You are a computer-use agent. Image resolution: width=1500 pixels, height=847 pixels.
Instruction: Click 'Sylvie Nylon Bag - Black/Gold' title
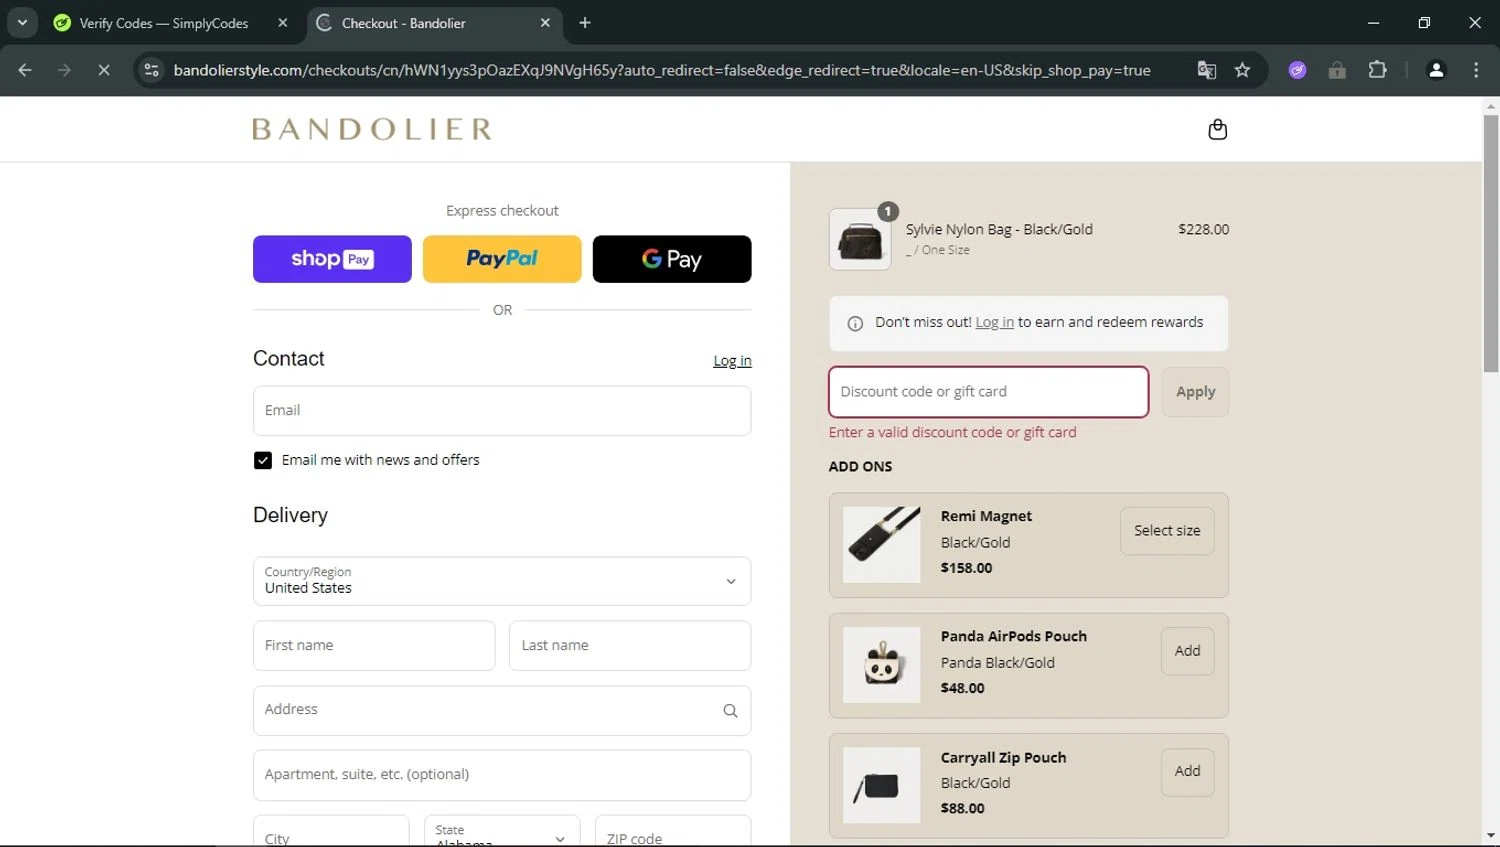pyautogui.click(x=999, y=229)
